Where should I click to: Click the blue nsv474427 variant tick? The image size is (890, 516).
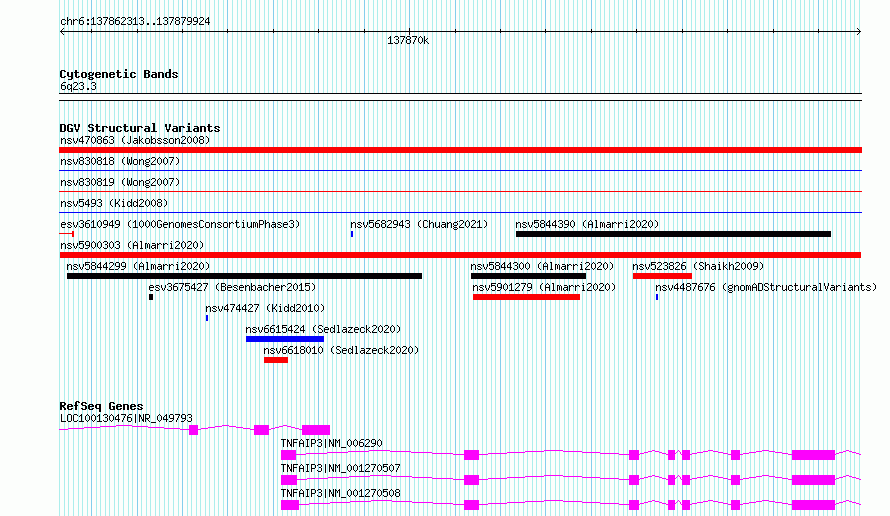(207, 318)
